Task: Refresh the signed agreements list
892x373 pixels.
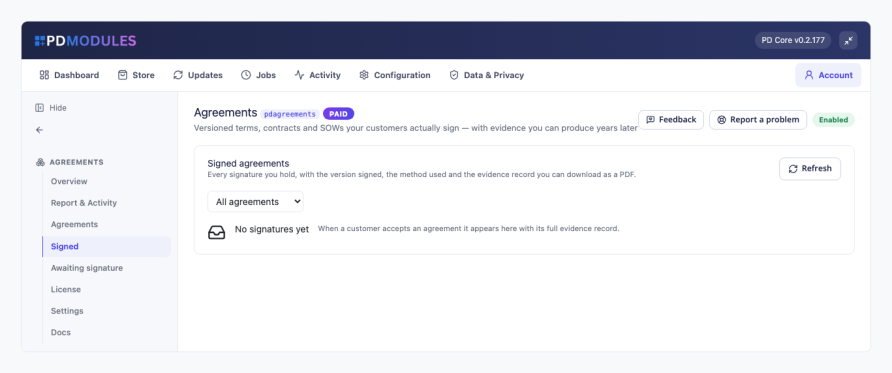Action: [x=810, y=169]
